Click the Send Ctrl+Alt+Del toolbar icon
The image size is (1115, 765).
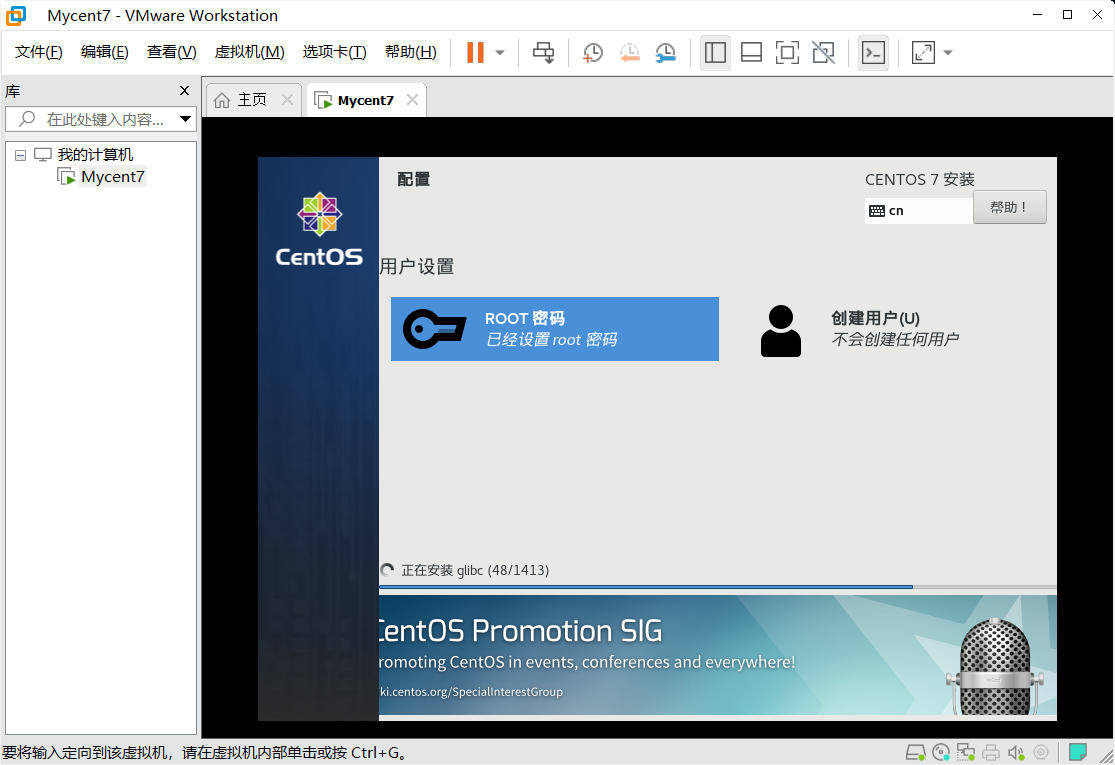544,53
